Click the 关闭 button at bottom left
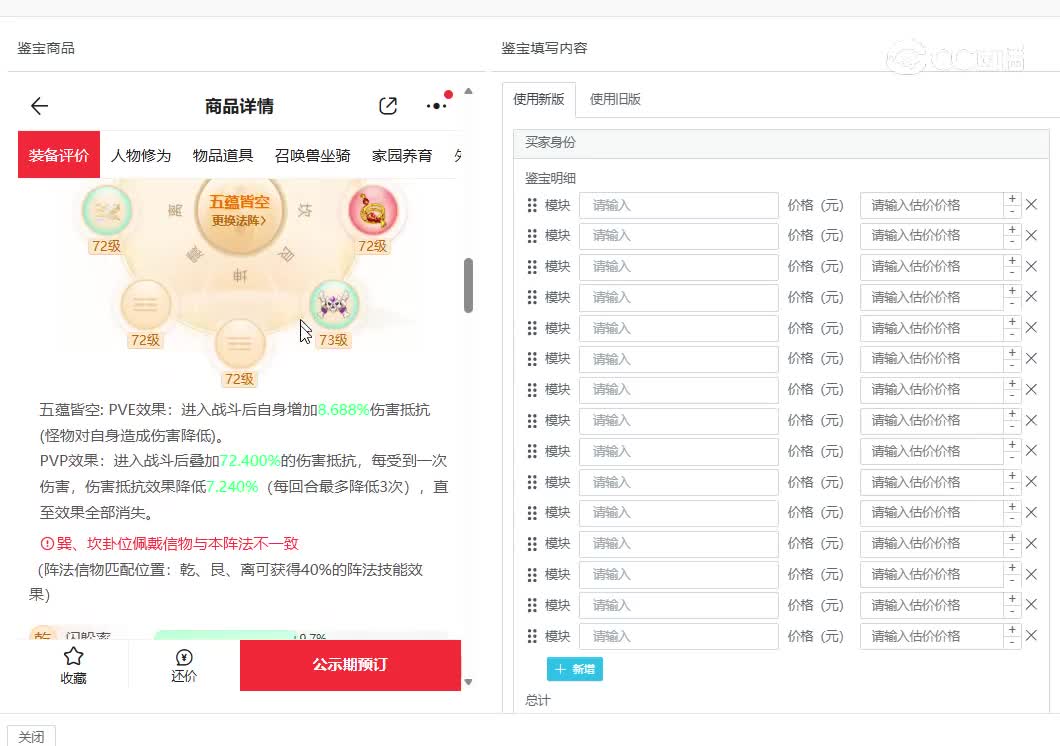The image size is (1060, 746). [x=31, y=736]
